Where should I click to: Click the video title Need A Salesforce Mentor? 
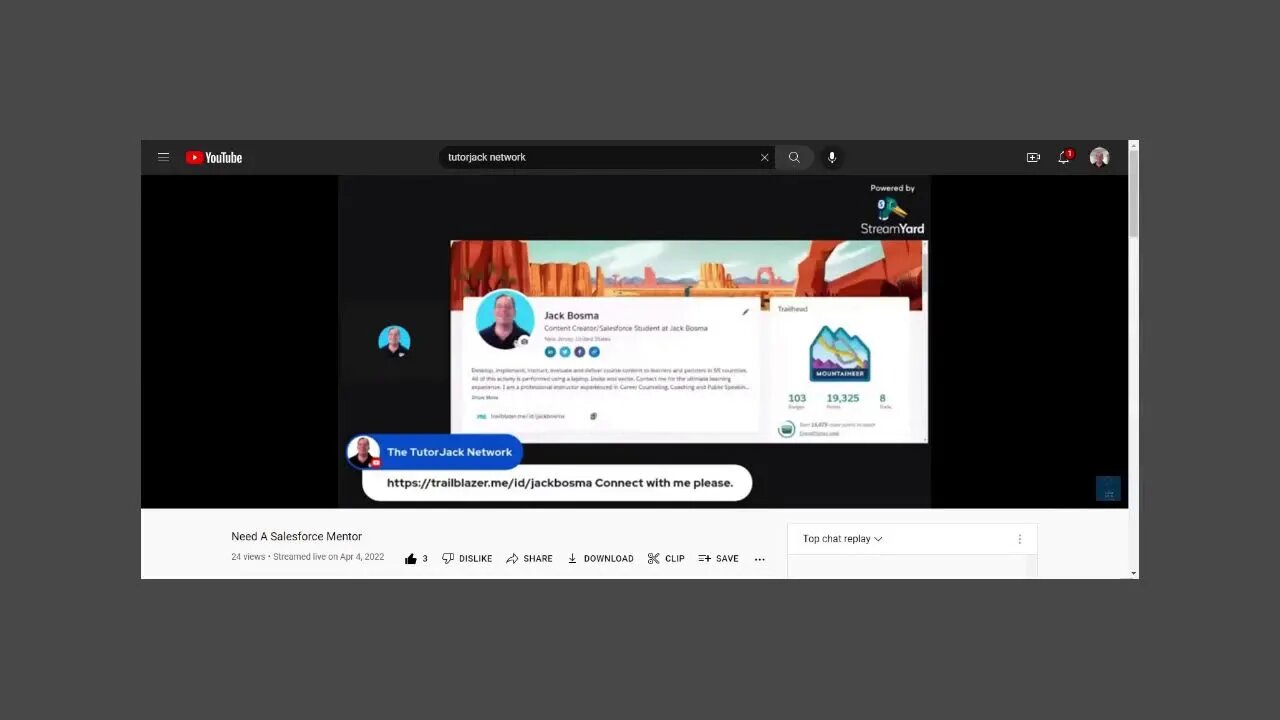tap(297, 536)
